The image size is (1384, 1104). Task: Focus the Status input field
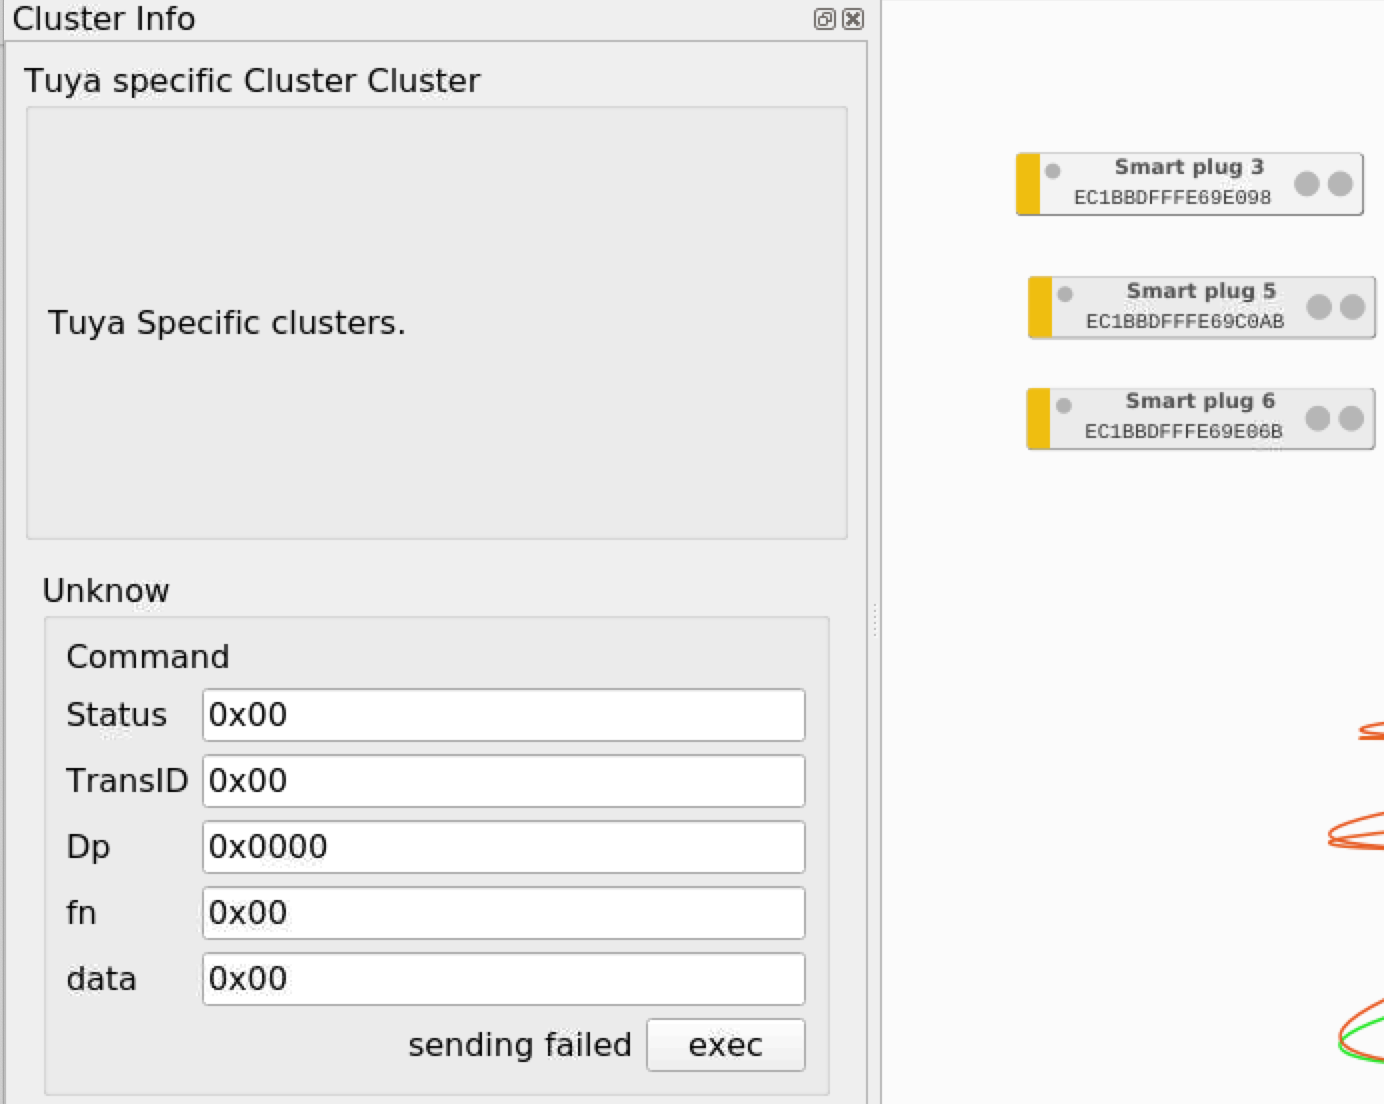click(503, 715)
